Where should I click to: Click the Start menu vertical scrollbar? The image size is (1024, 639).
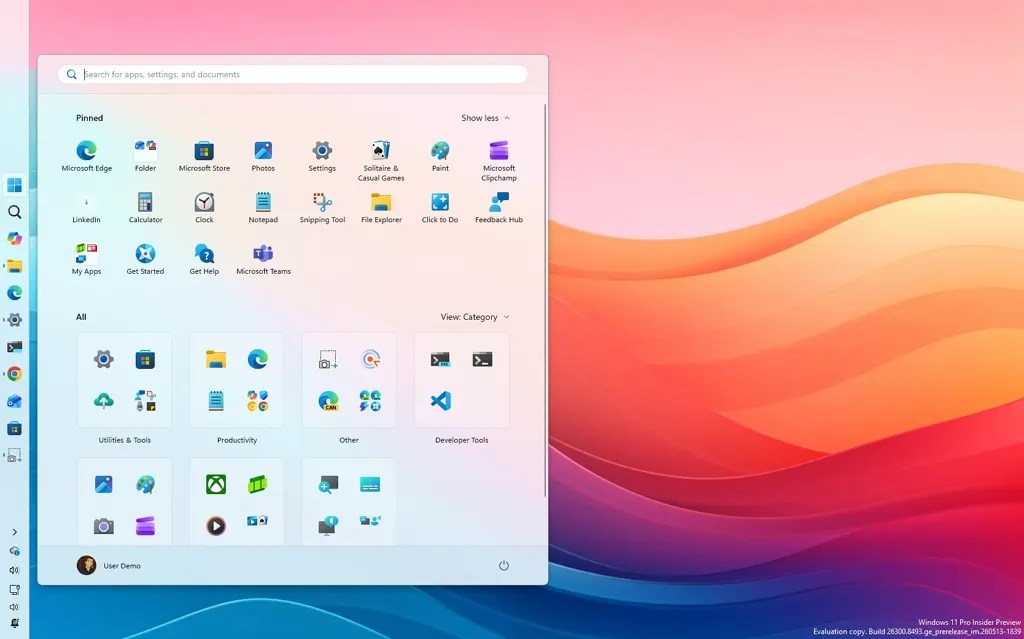click(545, 300)
